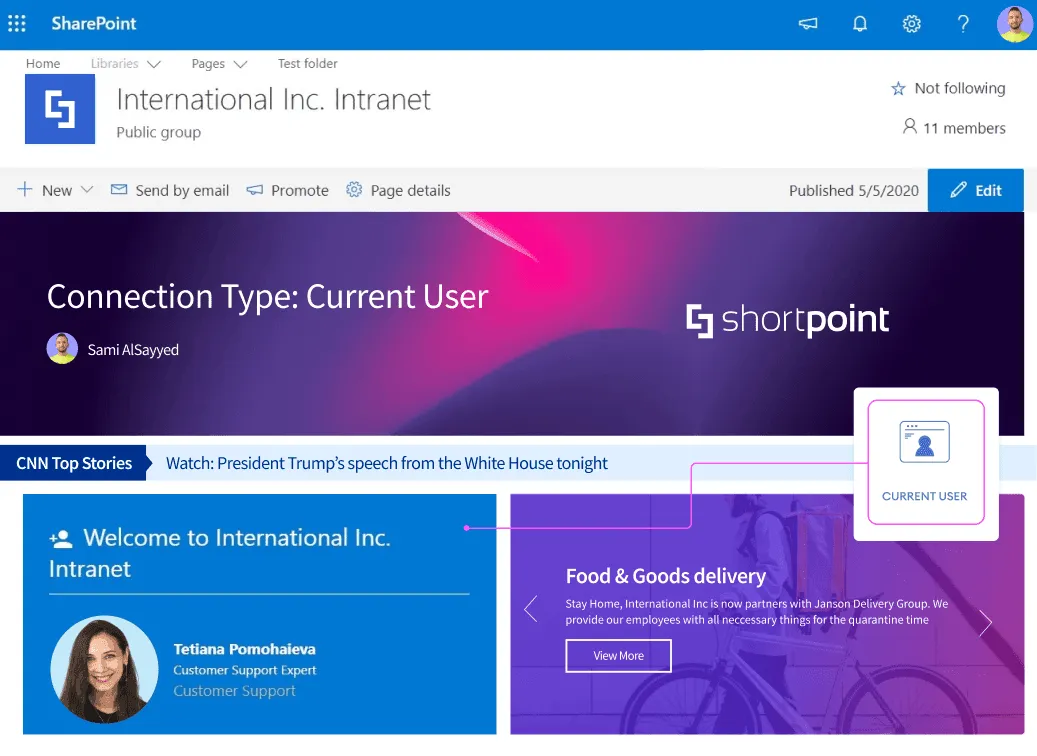Click the megaphone announcements icon in header
Viewport: 1037px width, 756px height.
click(808, 24)
